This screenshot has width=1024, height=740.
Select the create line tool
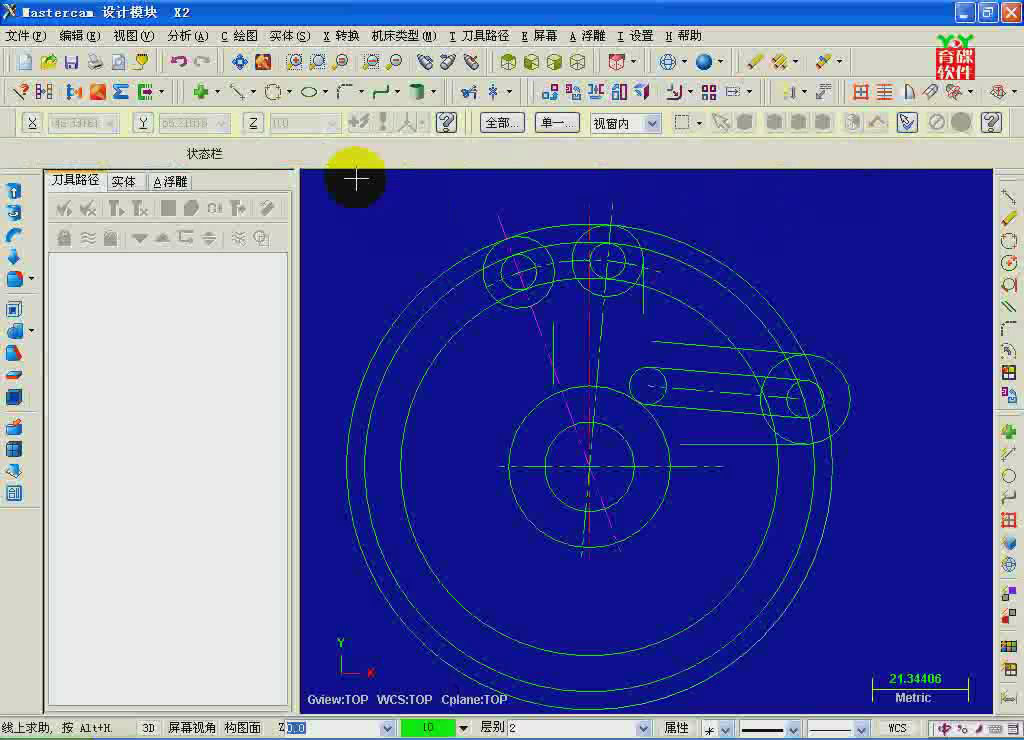pos(237,92)
